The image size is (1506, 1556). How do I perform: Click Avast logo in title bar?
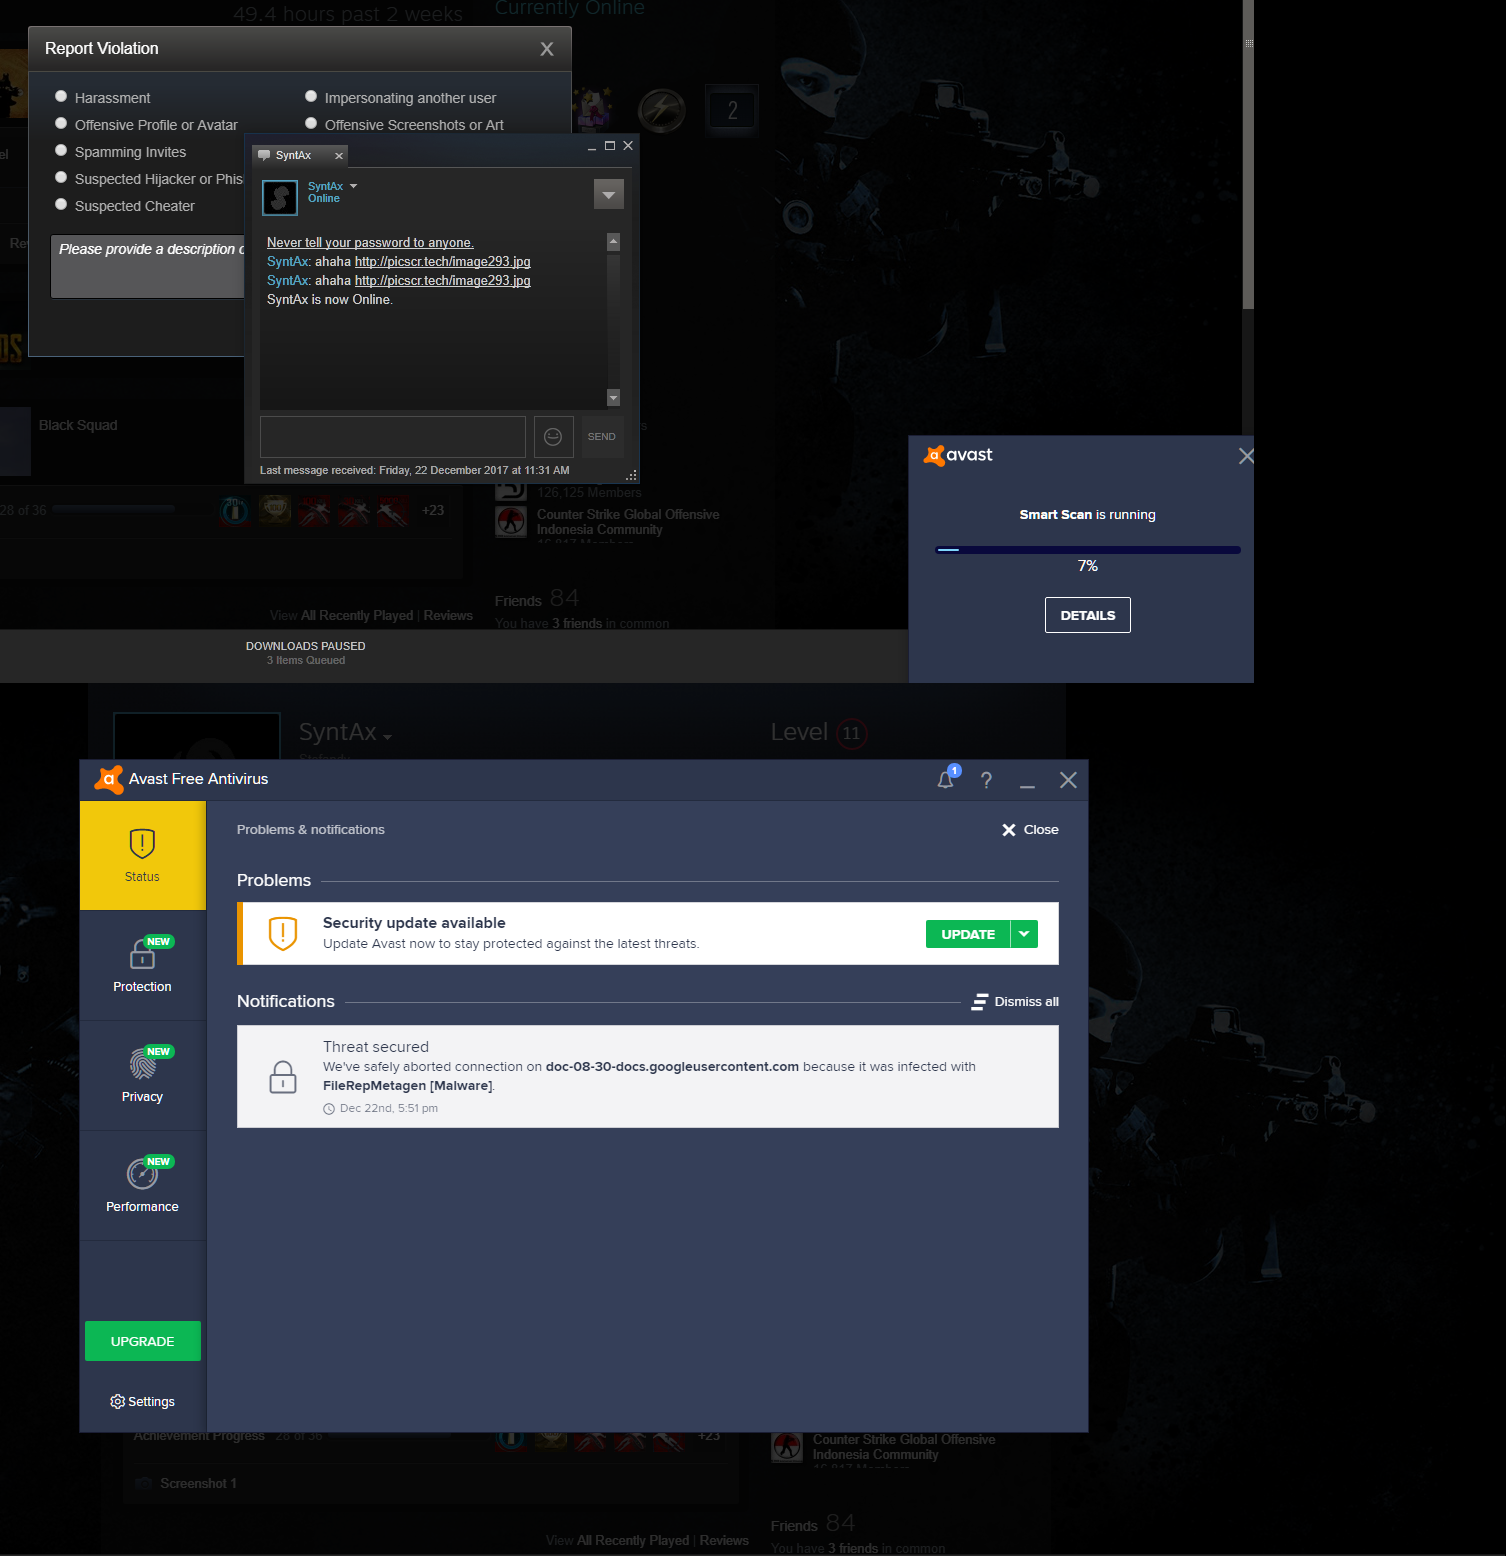click(x=109, y=780)
